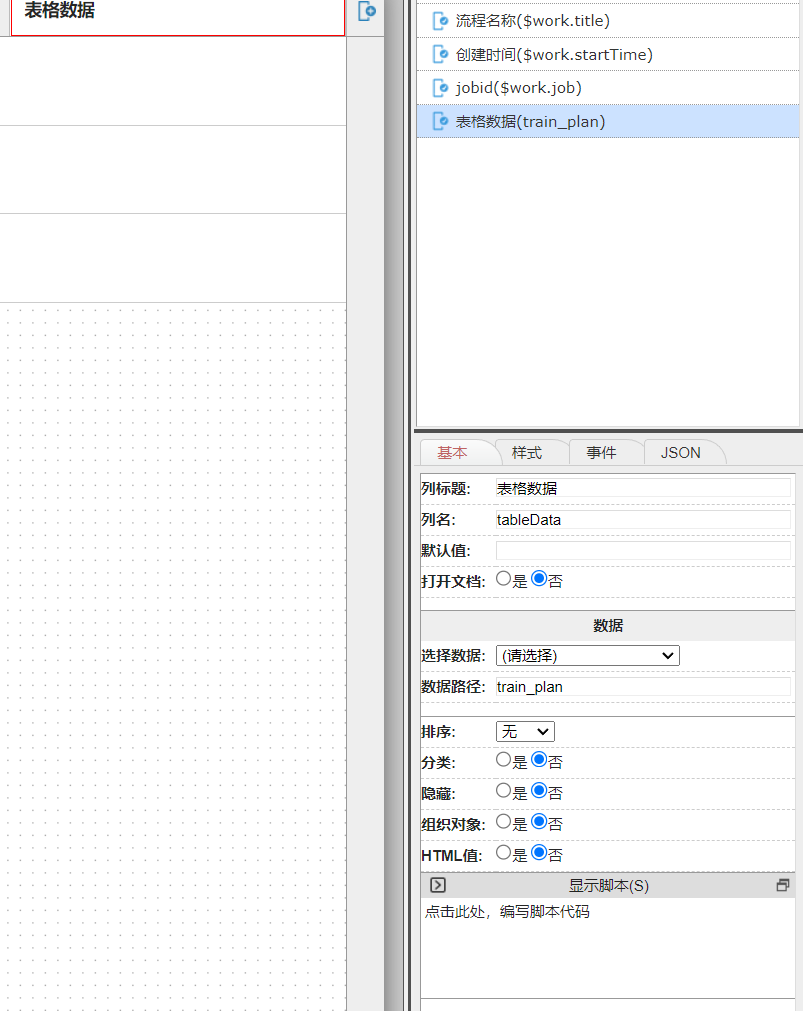Click the icon of 流程名称($work.title) row

click(x=441, y=21)
